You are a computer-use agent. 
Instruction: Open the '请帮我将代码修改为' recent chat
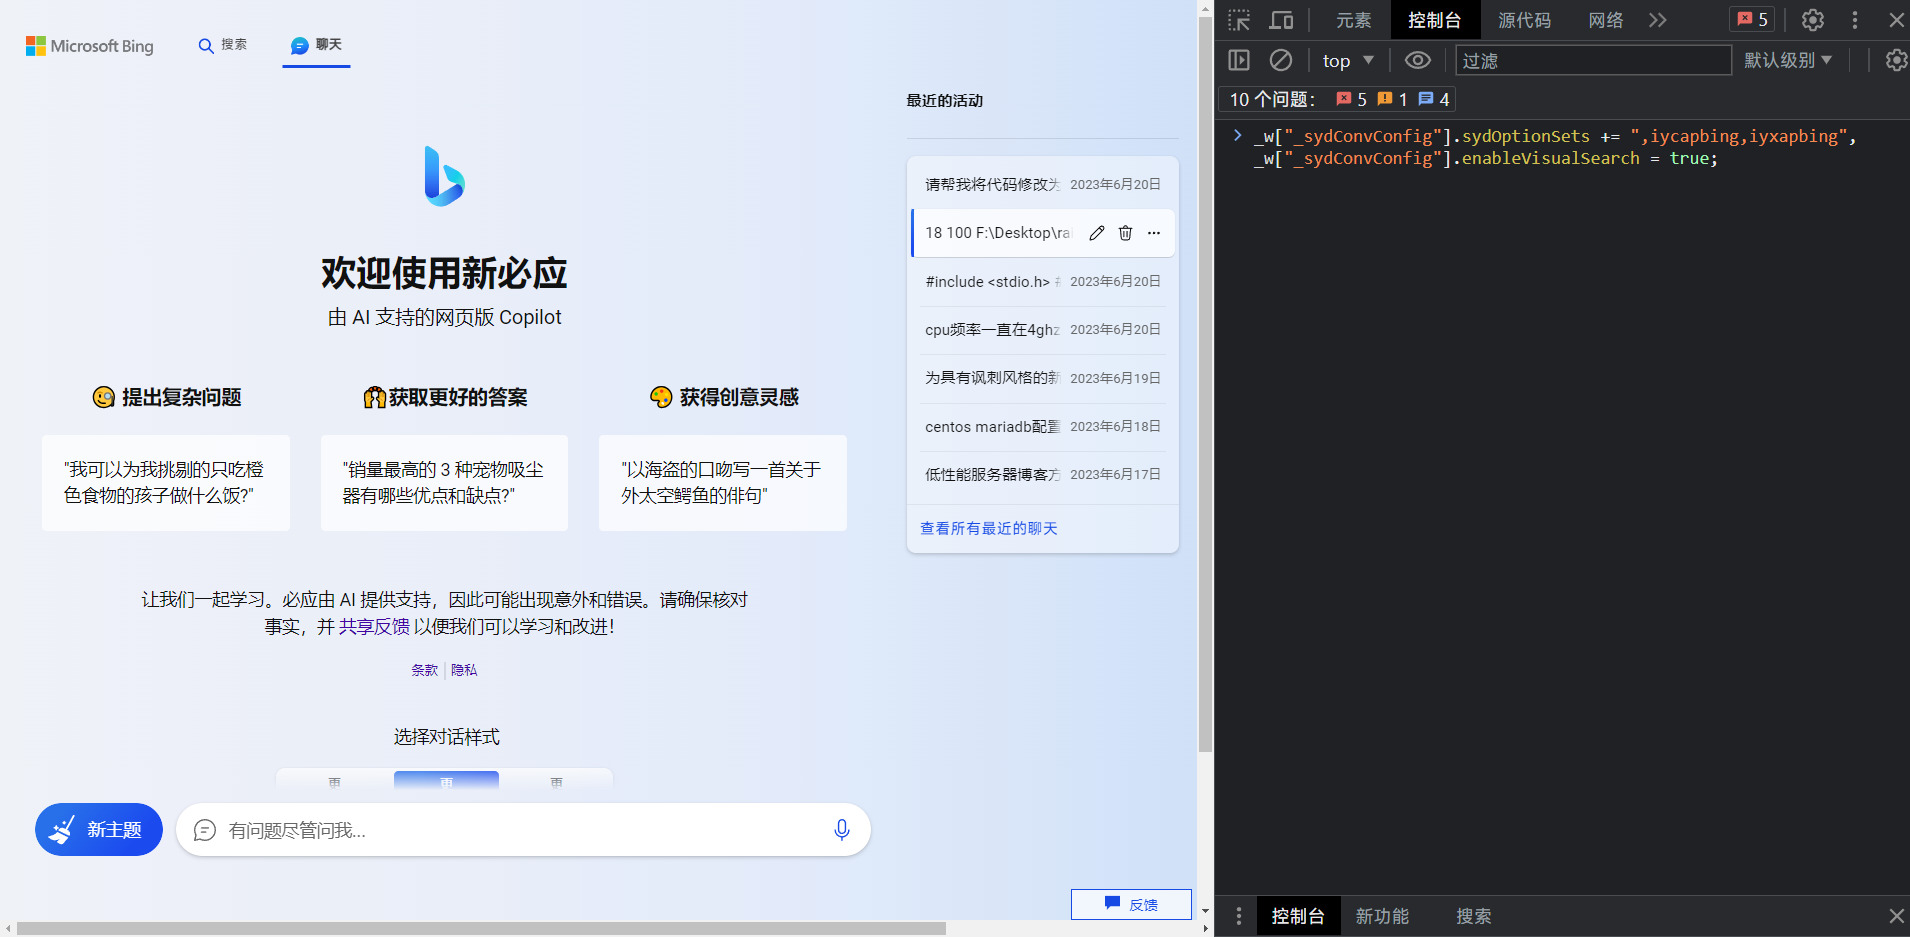[1043, 184]
